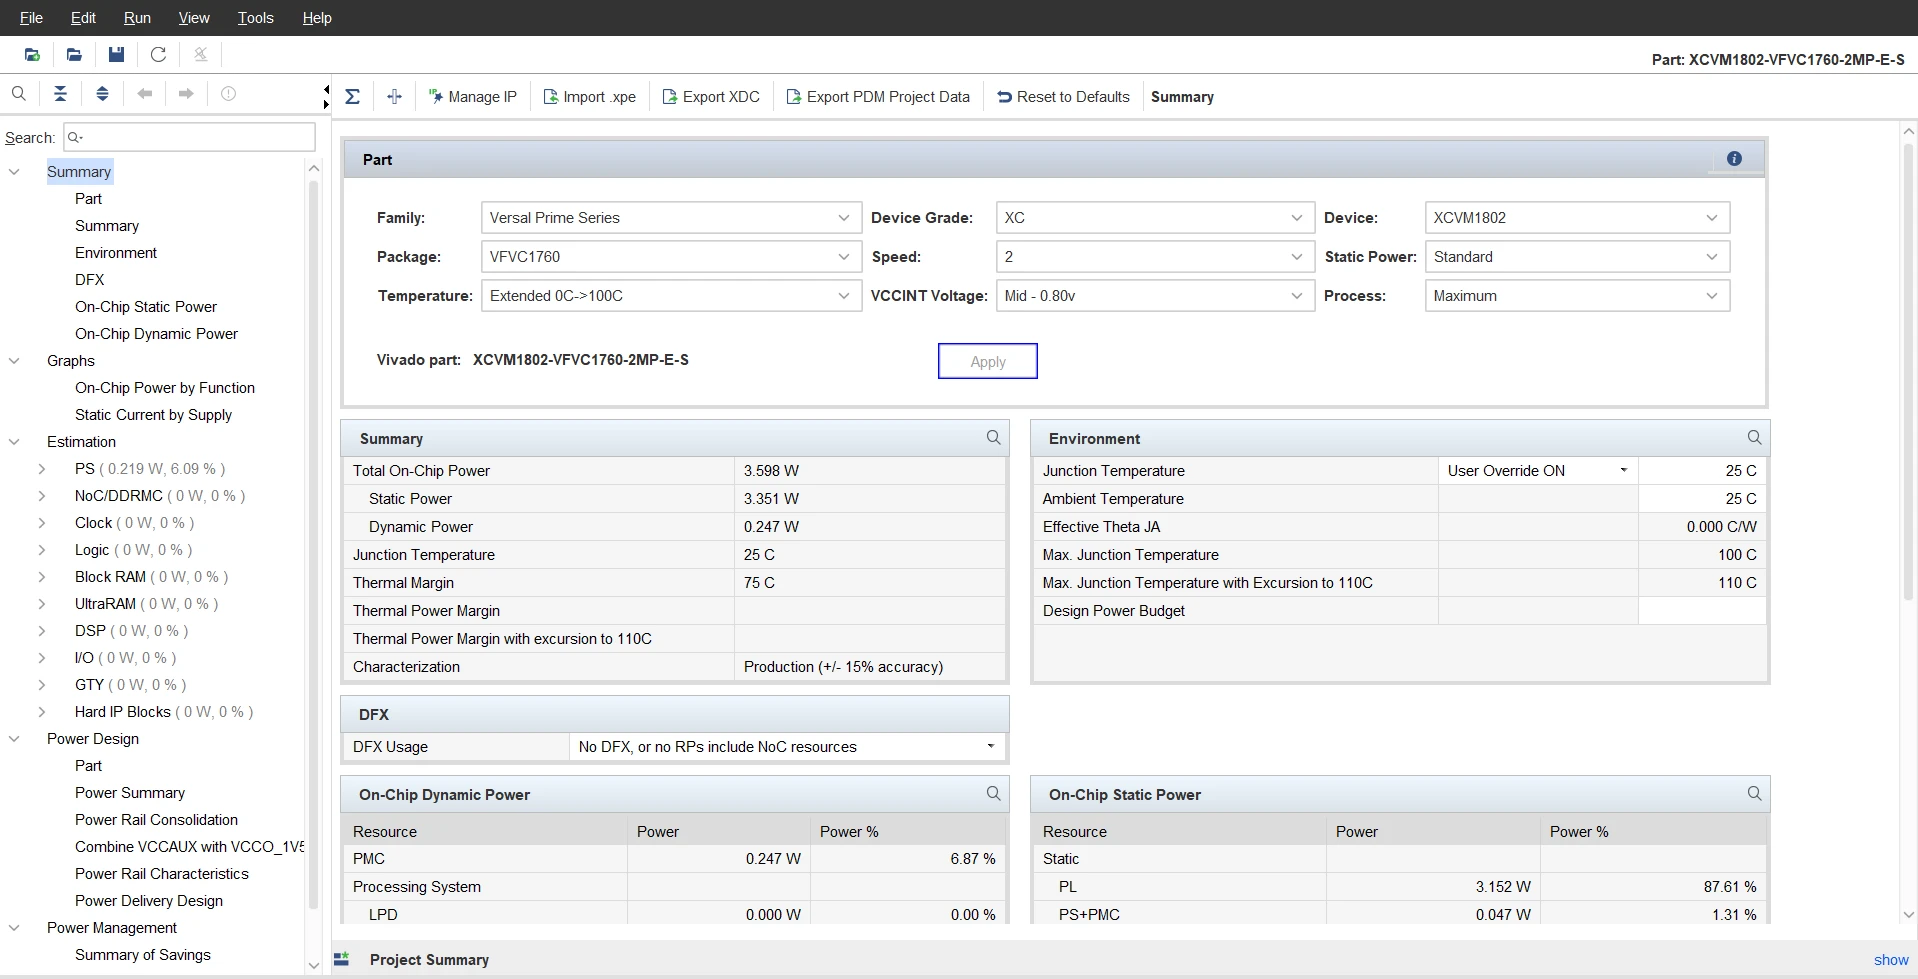Click the Junction Temperature 25 C value field
This screenshot has width=1918, height=979.
1701,471
